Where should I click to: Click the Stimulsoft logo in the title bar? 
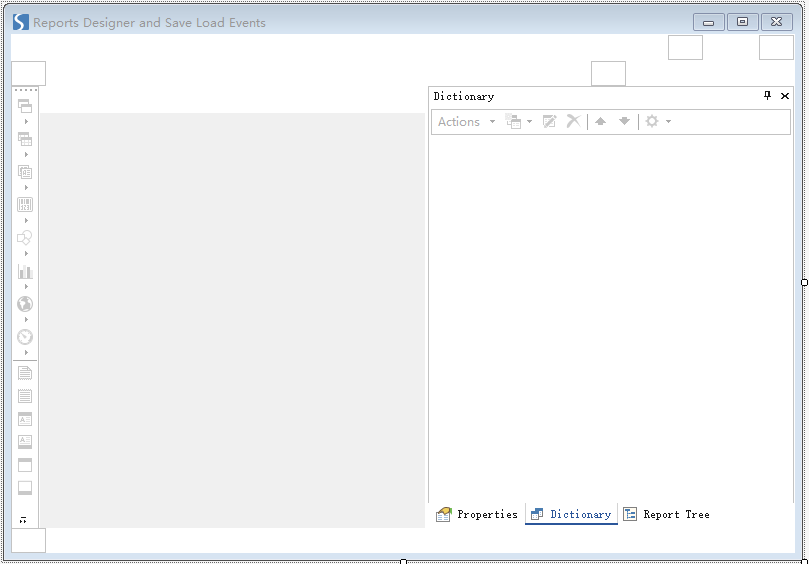point(20,22)
